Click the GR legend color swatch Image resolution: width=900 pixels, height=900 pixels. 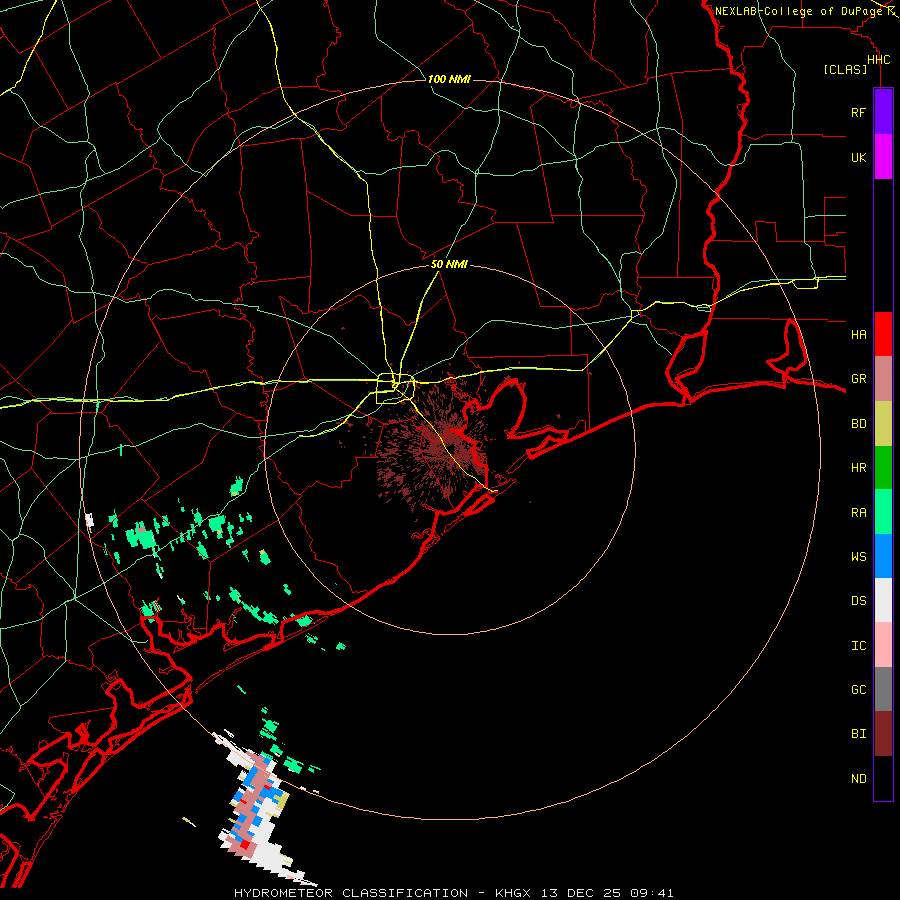click(x=883, y=379)
